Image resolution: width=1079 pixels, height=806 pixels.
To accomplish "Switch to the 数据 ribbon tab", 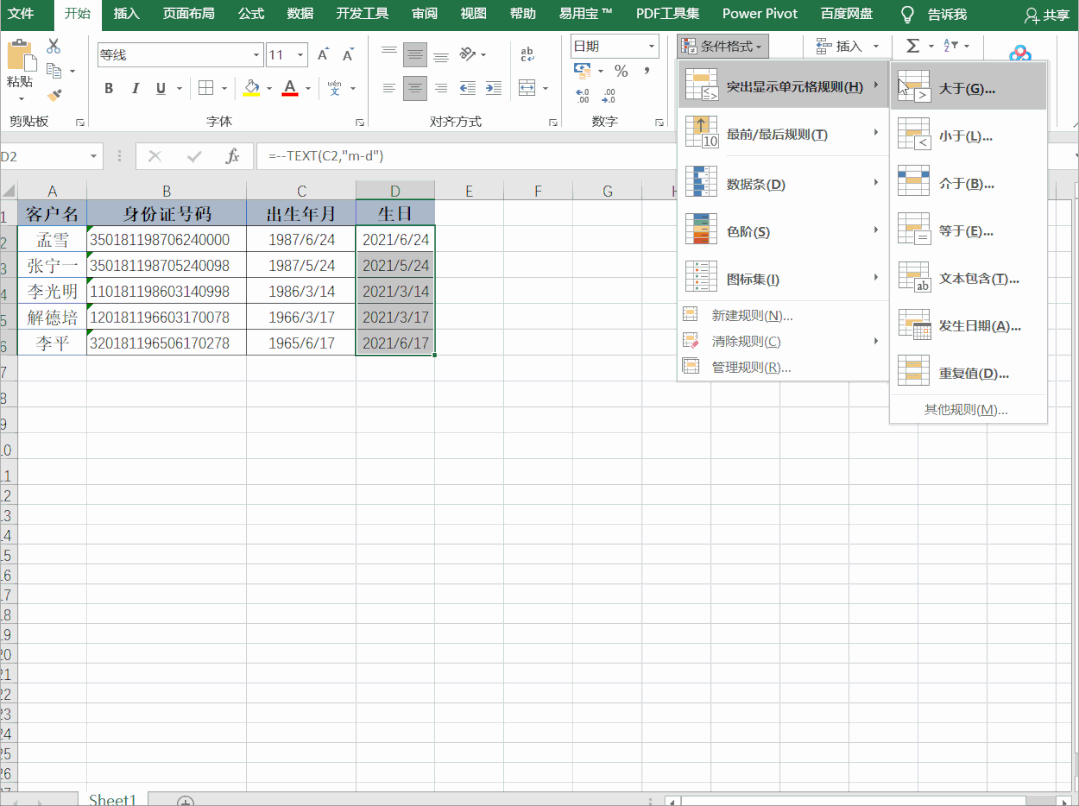I will (300, 14).
